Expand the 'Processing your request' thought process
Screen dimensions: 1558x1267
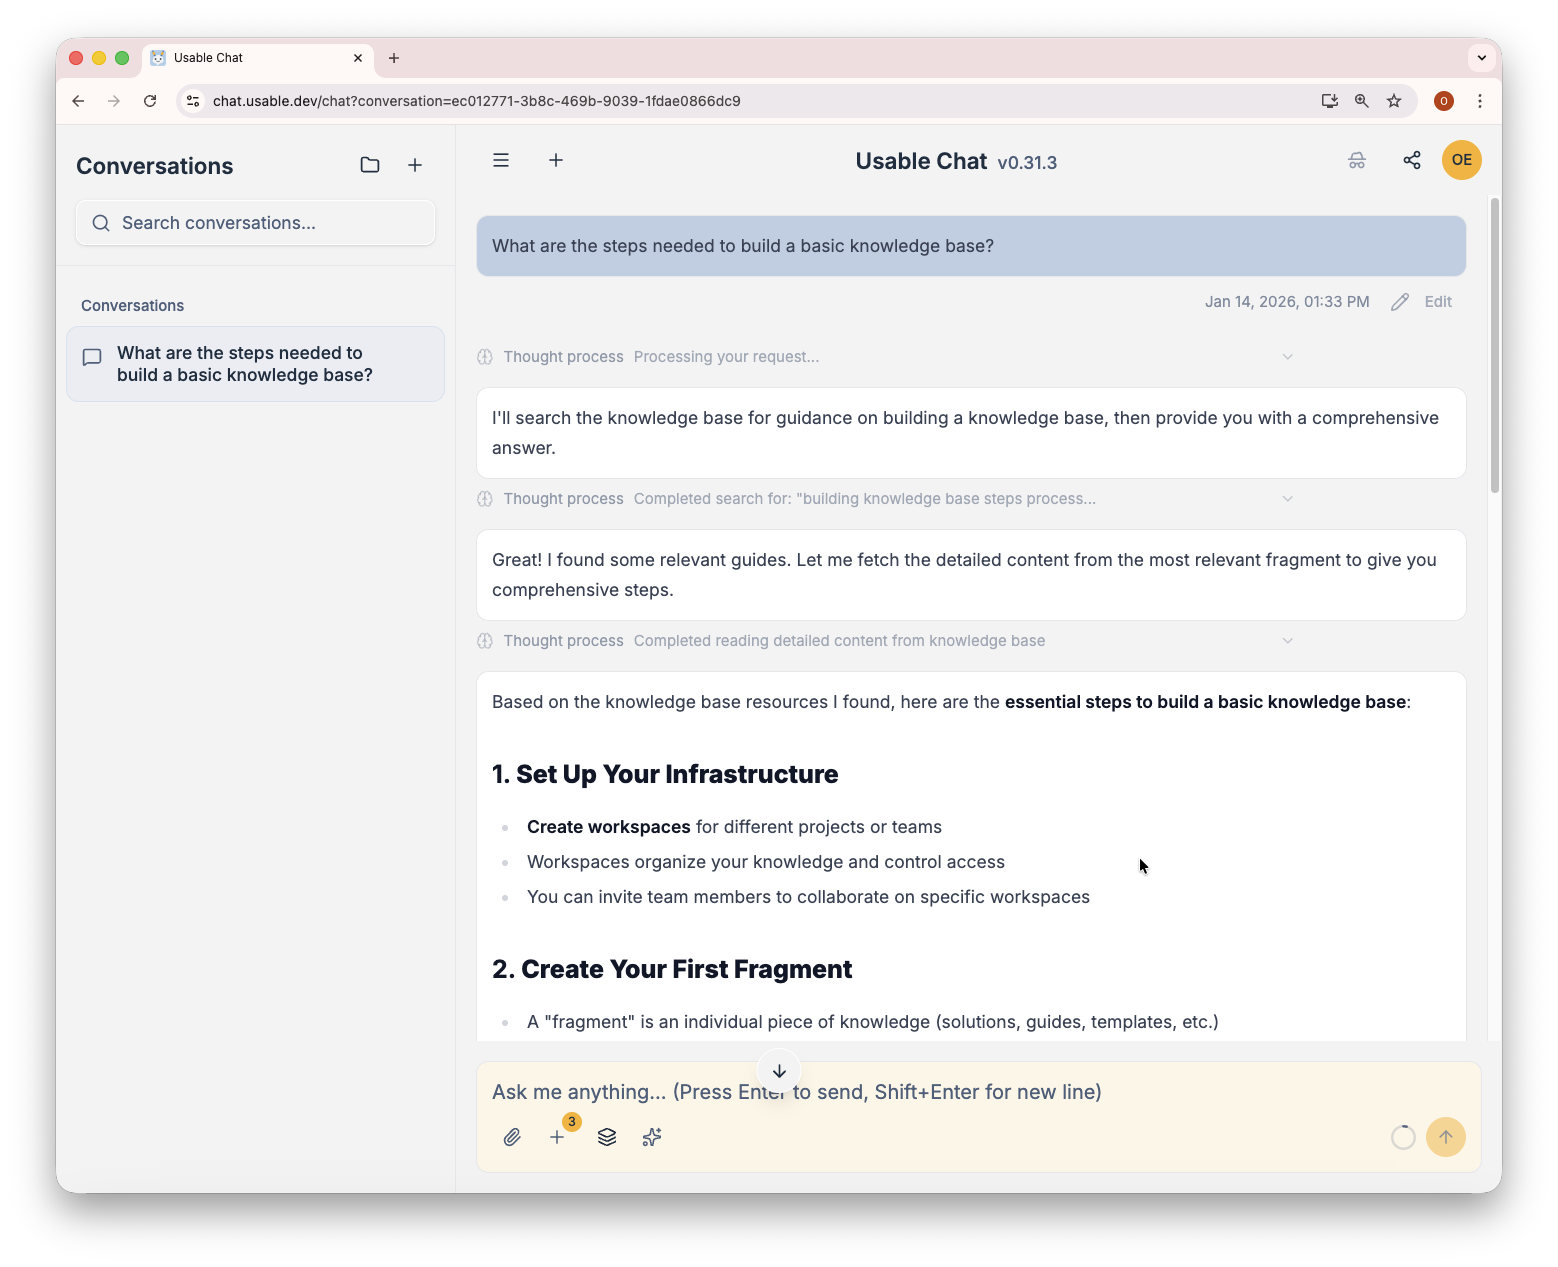tap(1287, 357)
